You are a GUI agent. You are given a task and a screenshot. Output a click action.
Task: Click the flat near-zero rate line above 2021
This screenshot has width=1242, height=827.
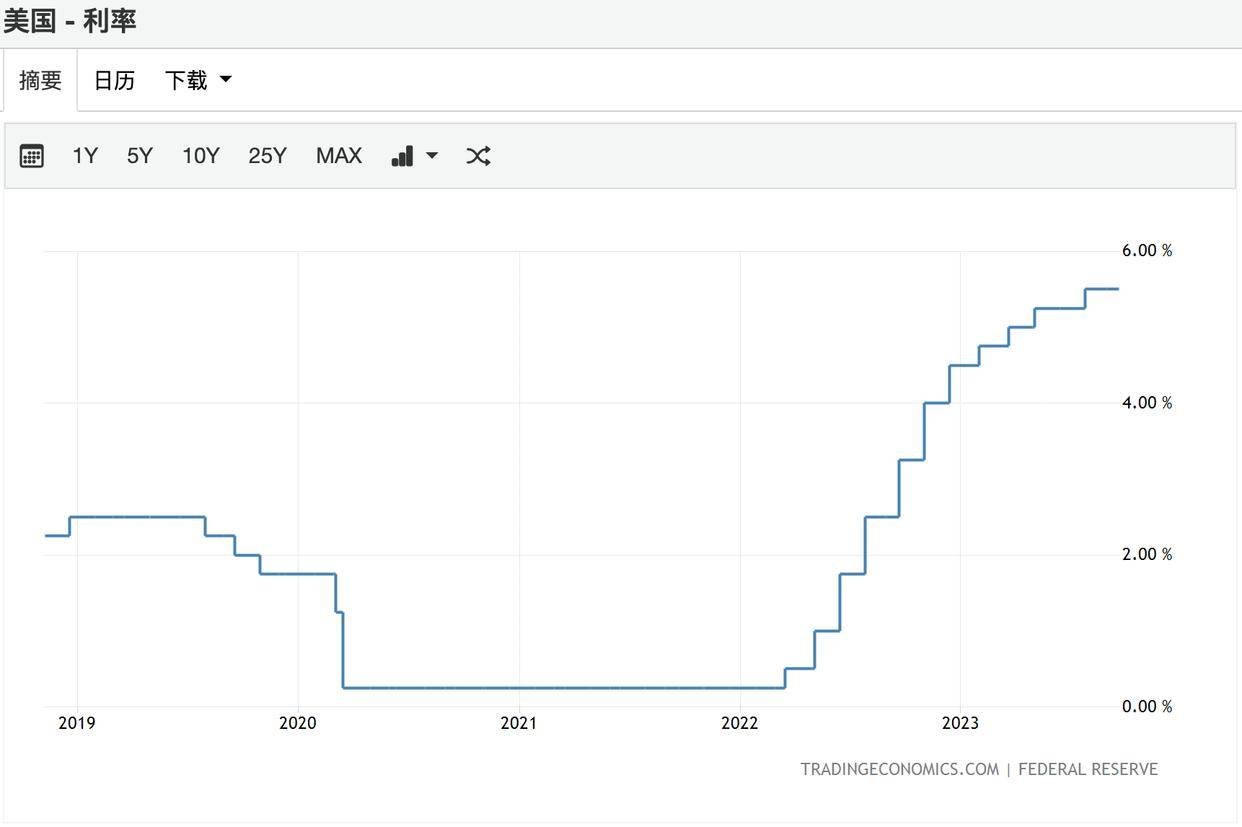coord(519,687)
